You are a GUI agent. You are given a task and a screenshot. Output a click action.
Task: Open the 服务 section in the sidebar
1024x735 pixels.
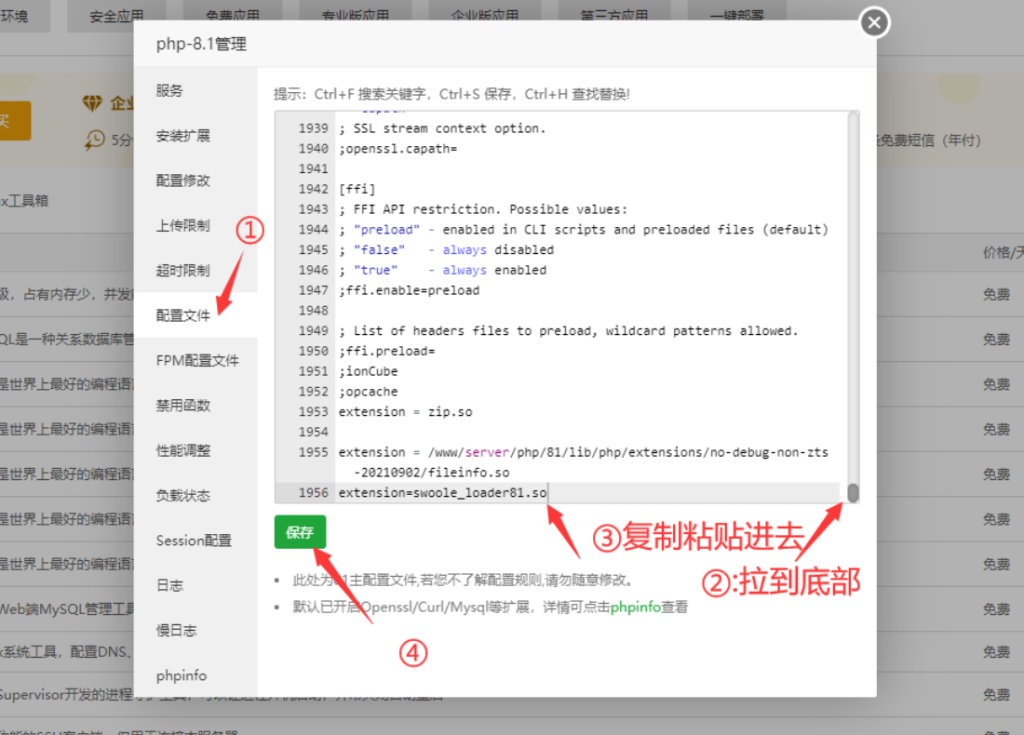170,92
